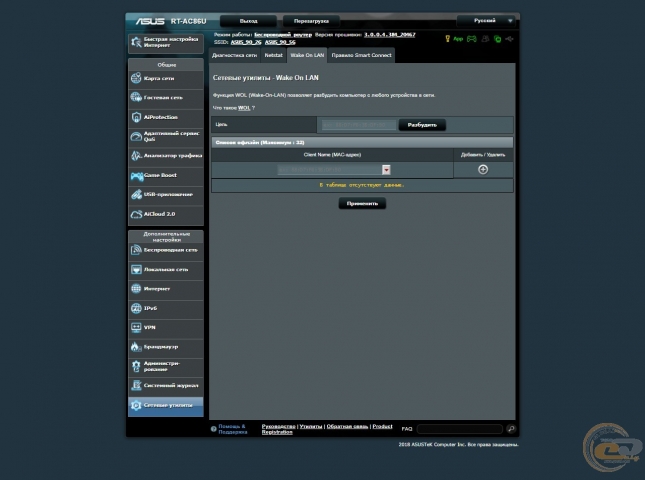Click the plus icon under Добавить / Удалить

click(x=483, y=169)
